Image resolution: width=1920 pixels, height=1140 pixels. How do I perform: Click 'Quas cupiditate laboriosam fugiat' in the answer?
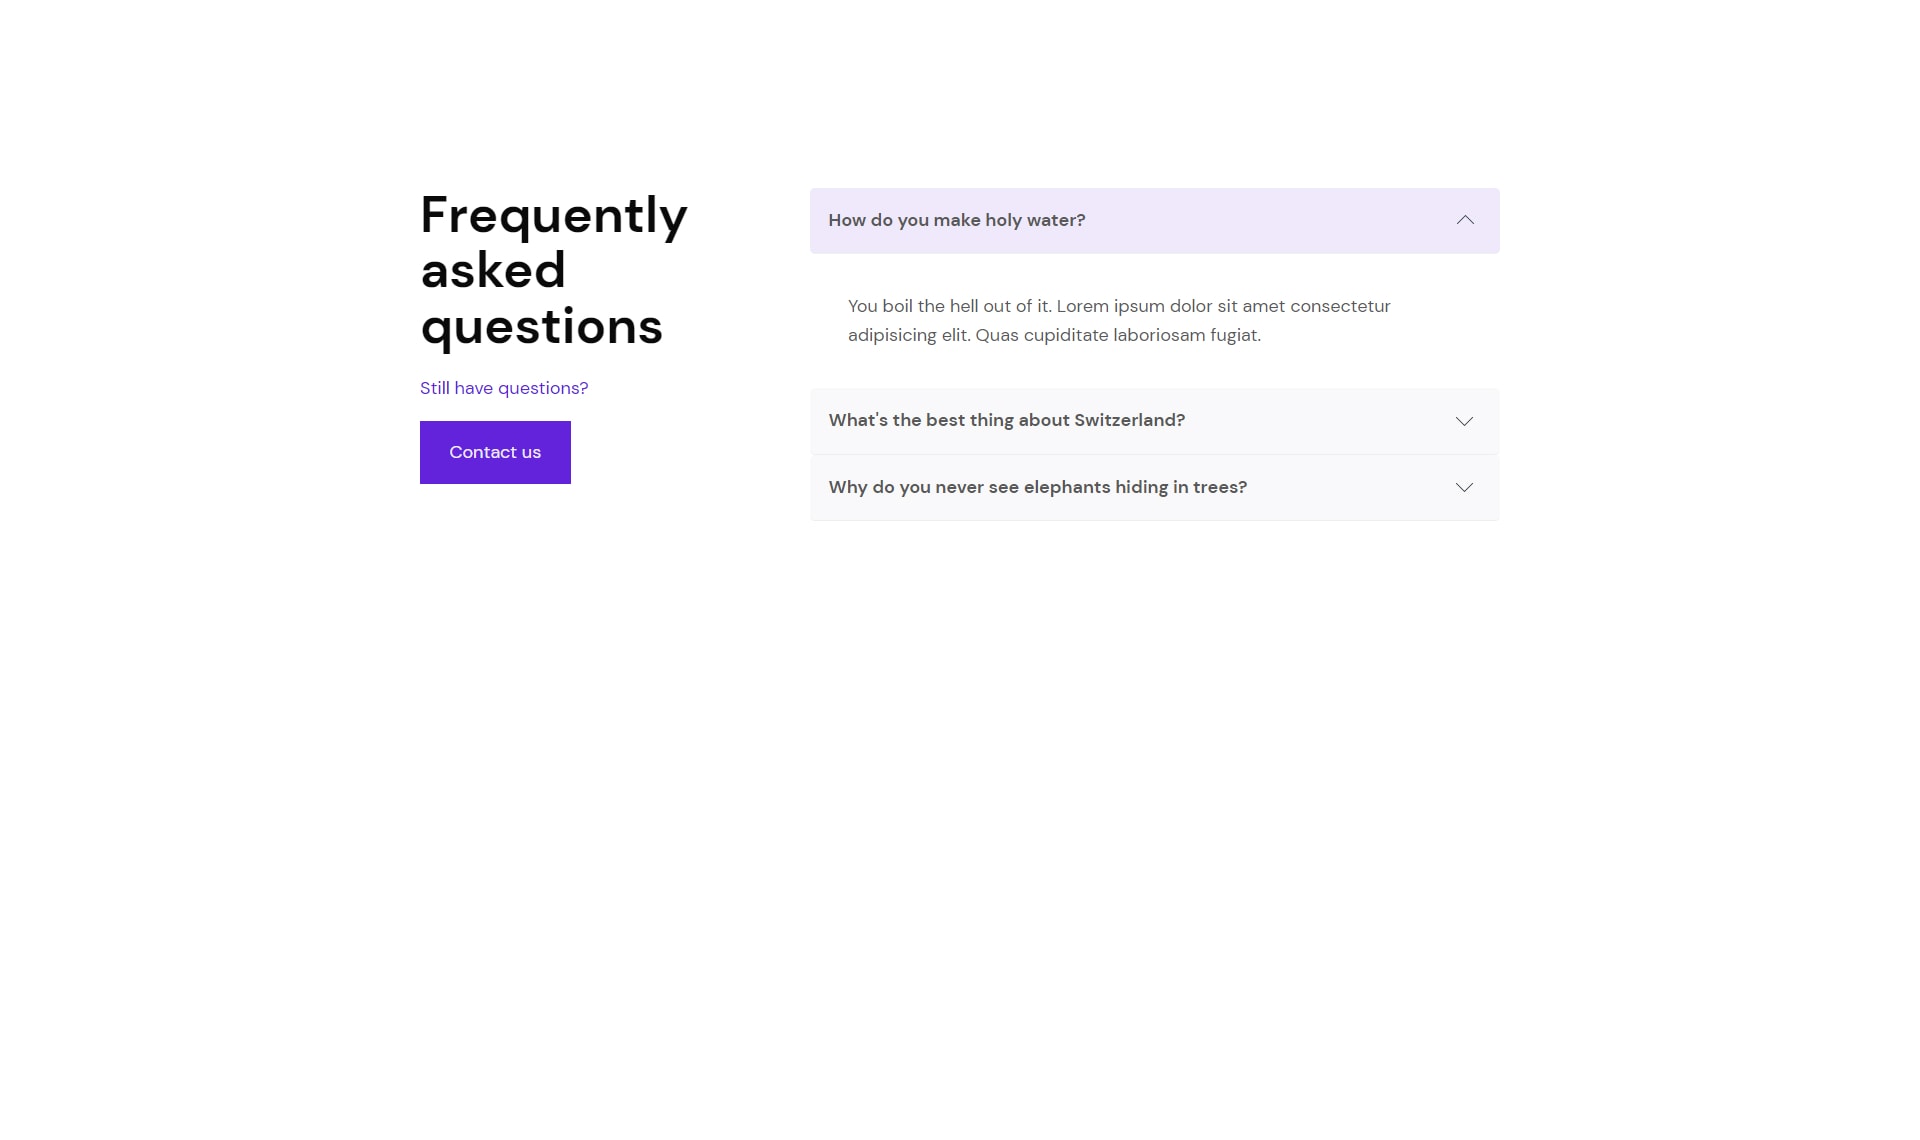tap(1118, 335)
